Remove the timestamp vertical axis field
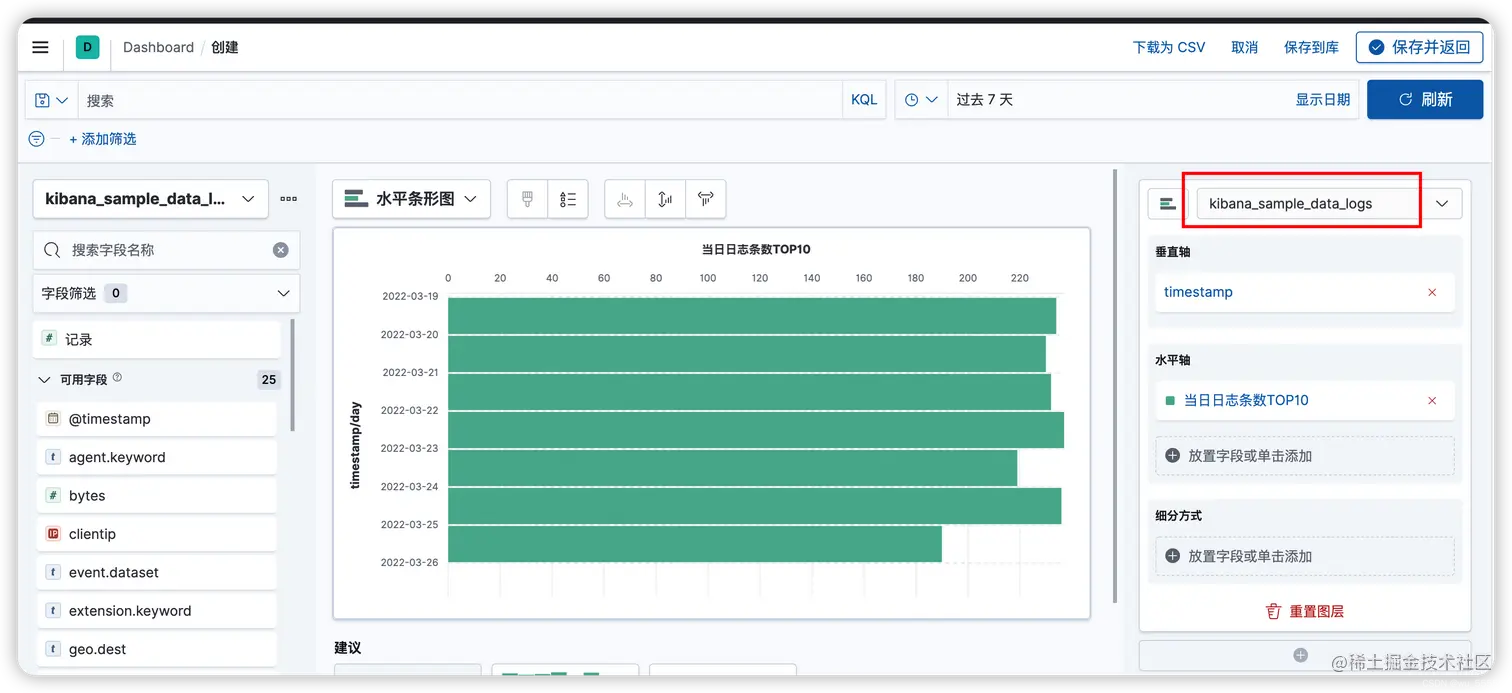 pyautogui.click(x=1431, y=292)
